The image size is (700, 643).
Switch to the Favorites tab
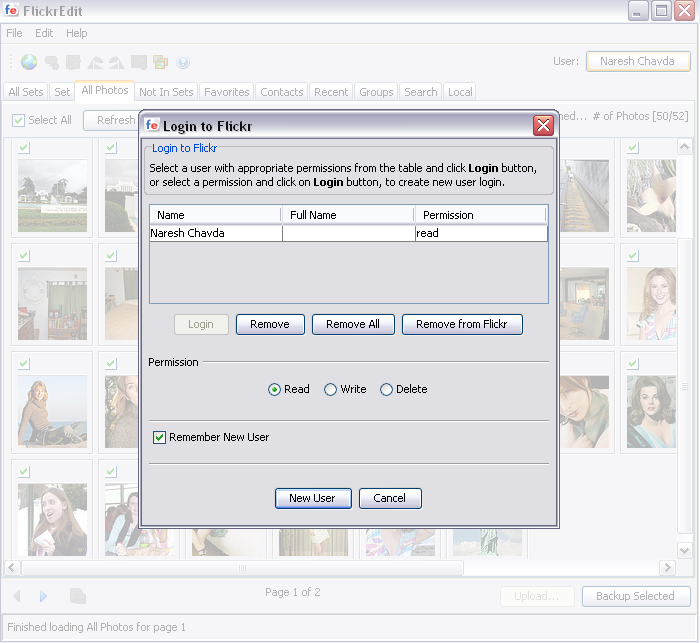227,92
